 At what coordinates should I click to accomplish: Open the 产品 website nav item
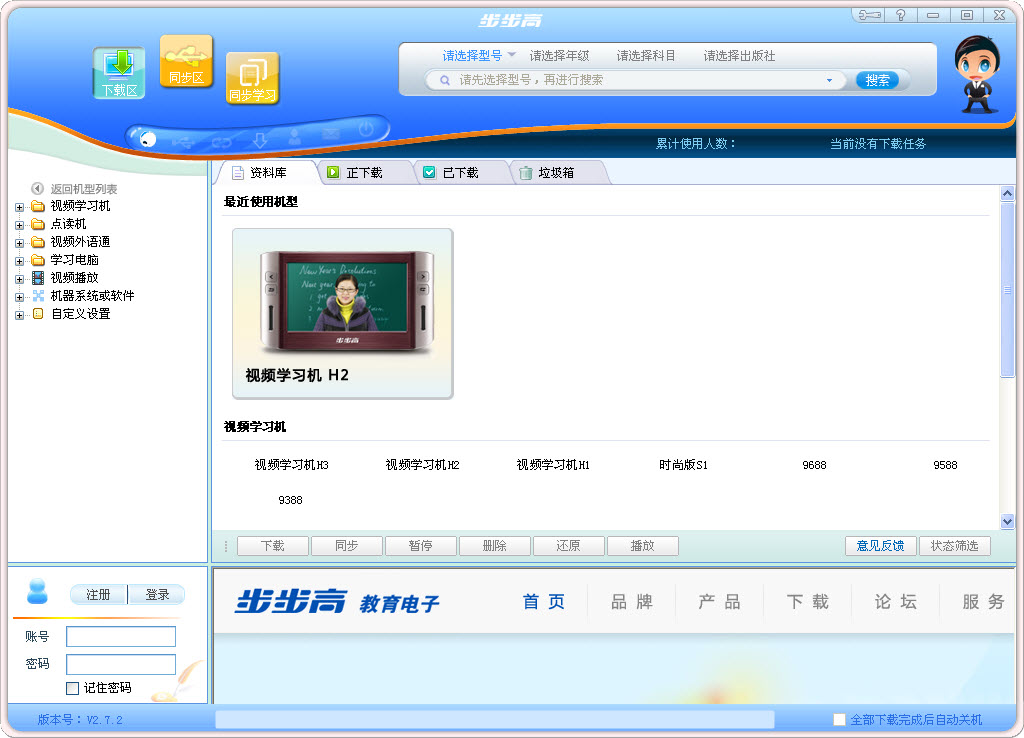(x=720, y=602)
